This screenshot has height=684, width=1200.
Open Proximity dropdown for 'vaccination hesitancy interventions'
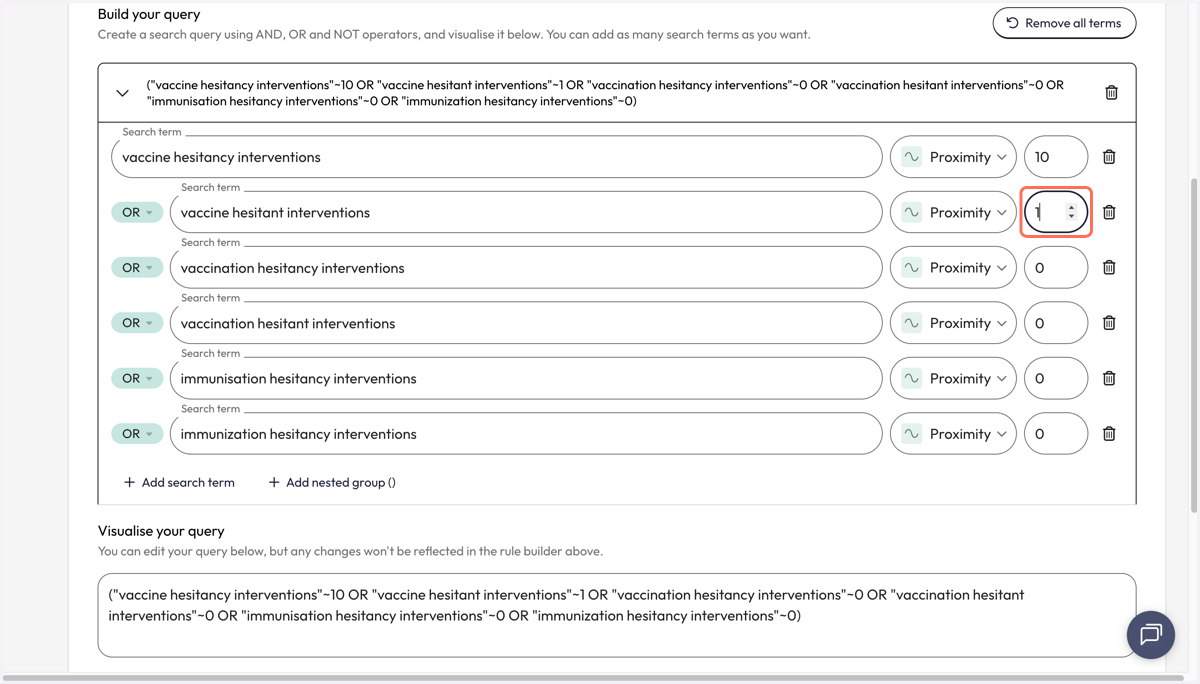[953, 268]
